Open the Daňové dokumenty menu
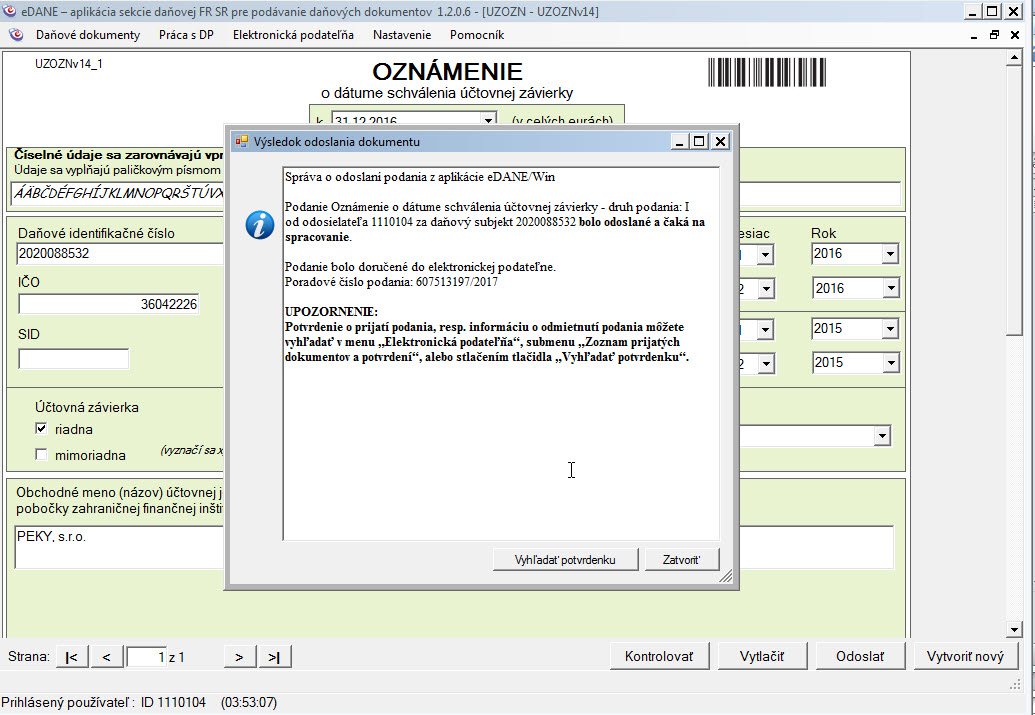The image size is (1035, 715). coord(88,35)
